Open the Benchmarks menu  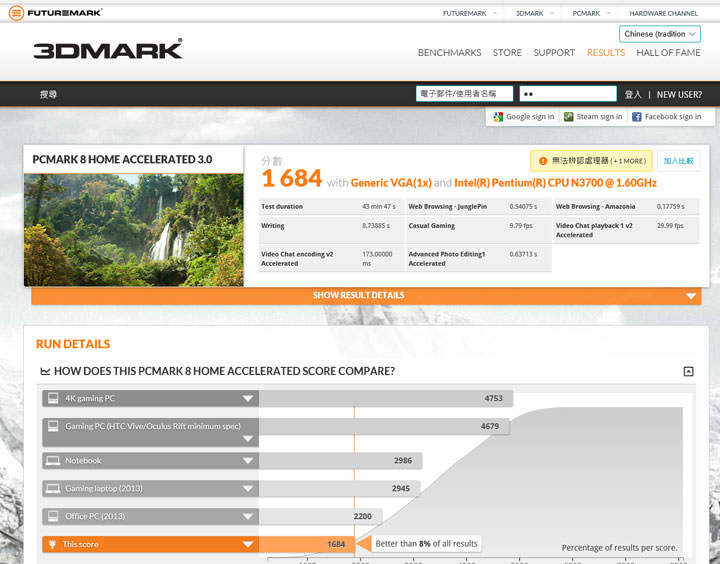(449, 53)
